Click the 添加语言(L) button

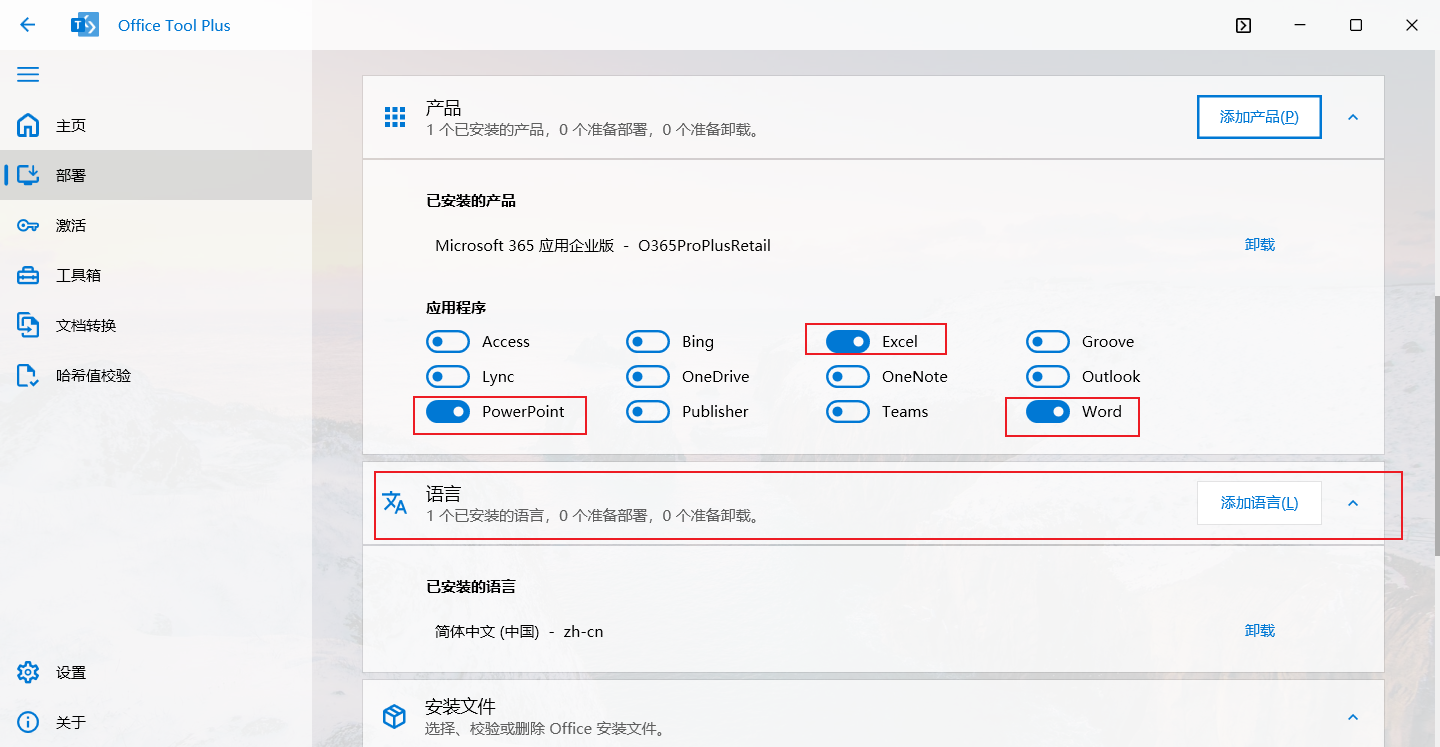coord(1259,503)
